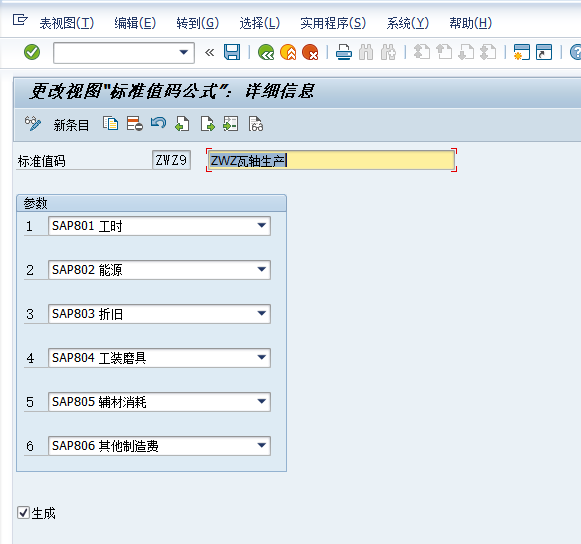The width and height of the screenshot is (581, 544).
Task: Click the generate shortcut icon
Action: pyautogui.click(x=544, y=52)
